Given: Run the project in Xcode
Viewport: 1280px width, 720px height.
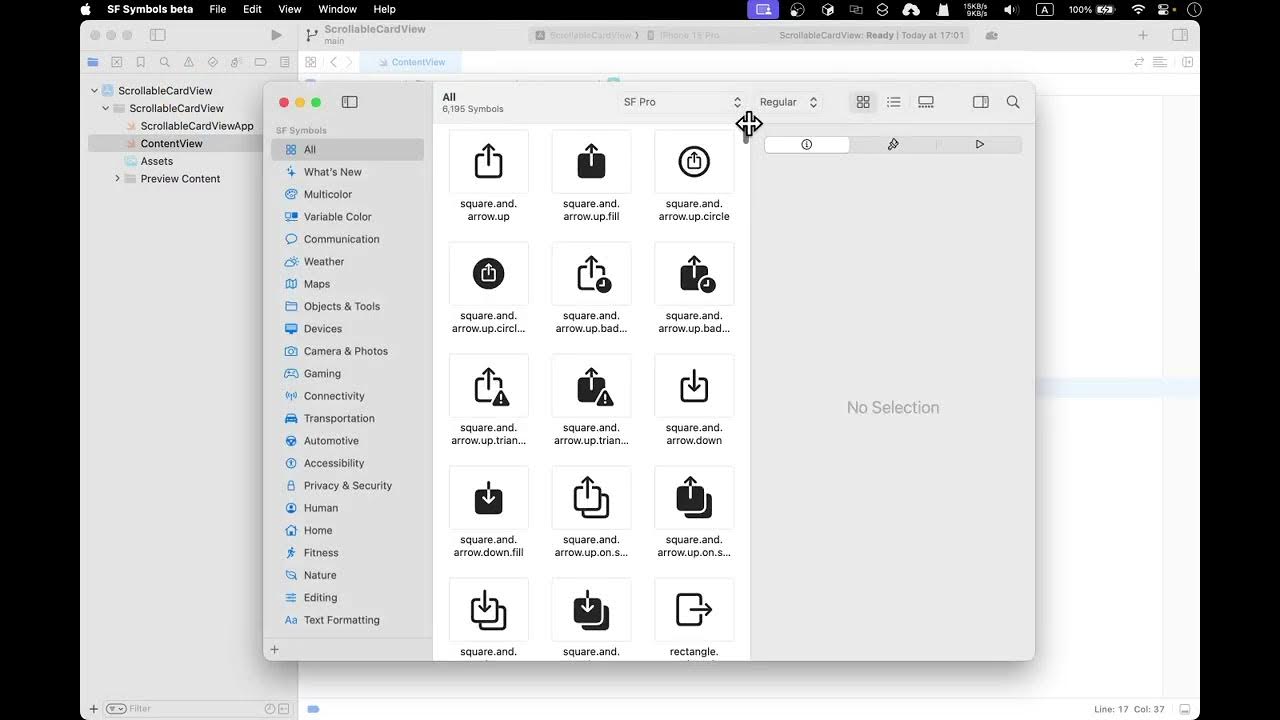Looking at the screenshot, I should click(x=277, y=35).
